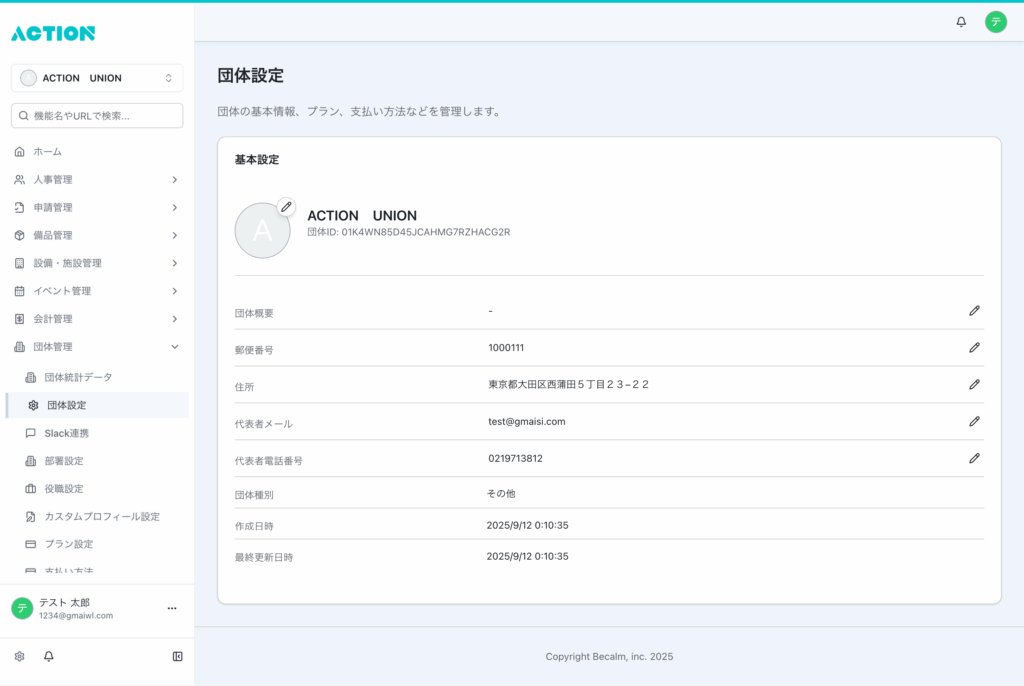Viewport: 1024px width, 686px height.
Task: Click the notification bell in top header
Action: 961,22
